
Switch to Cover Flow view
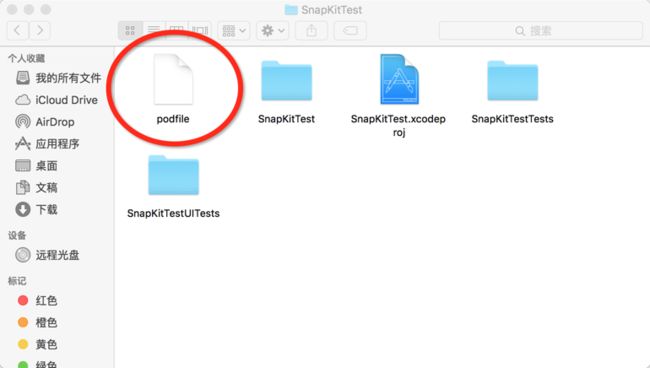pos(200,30)
